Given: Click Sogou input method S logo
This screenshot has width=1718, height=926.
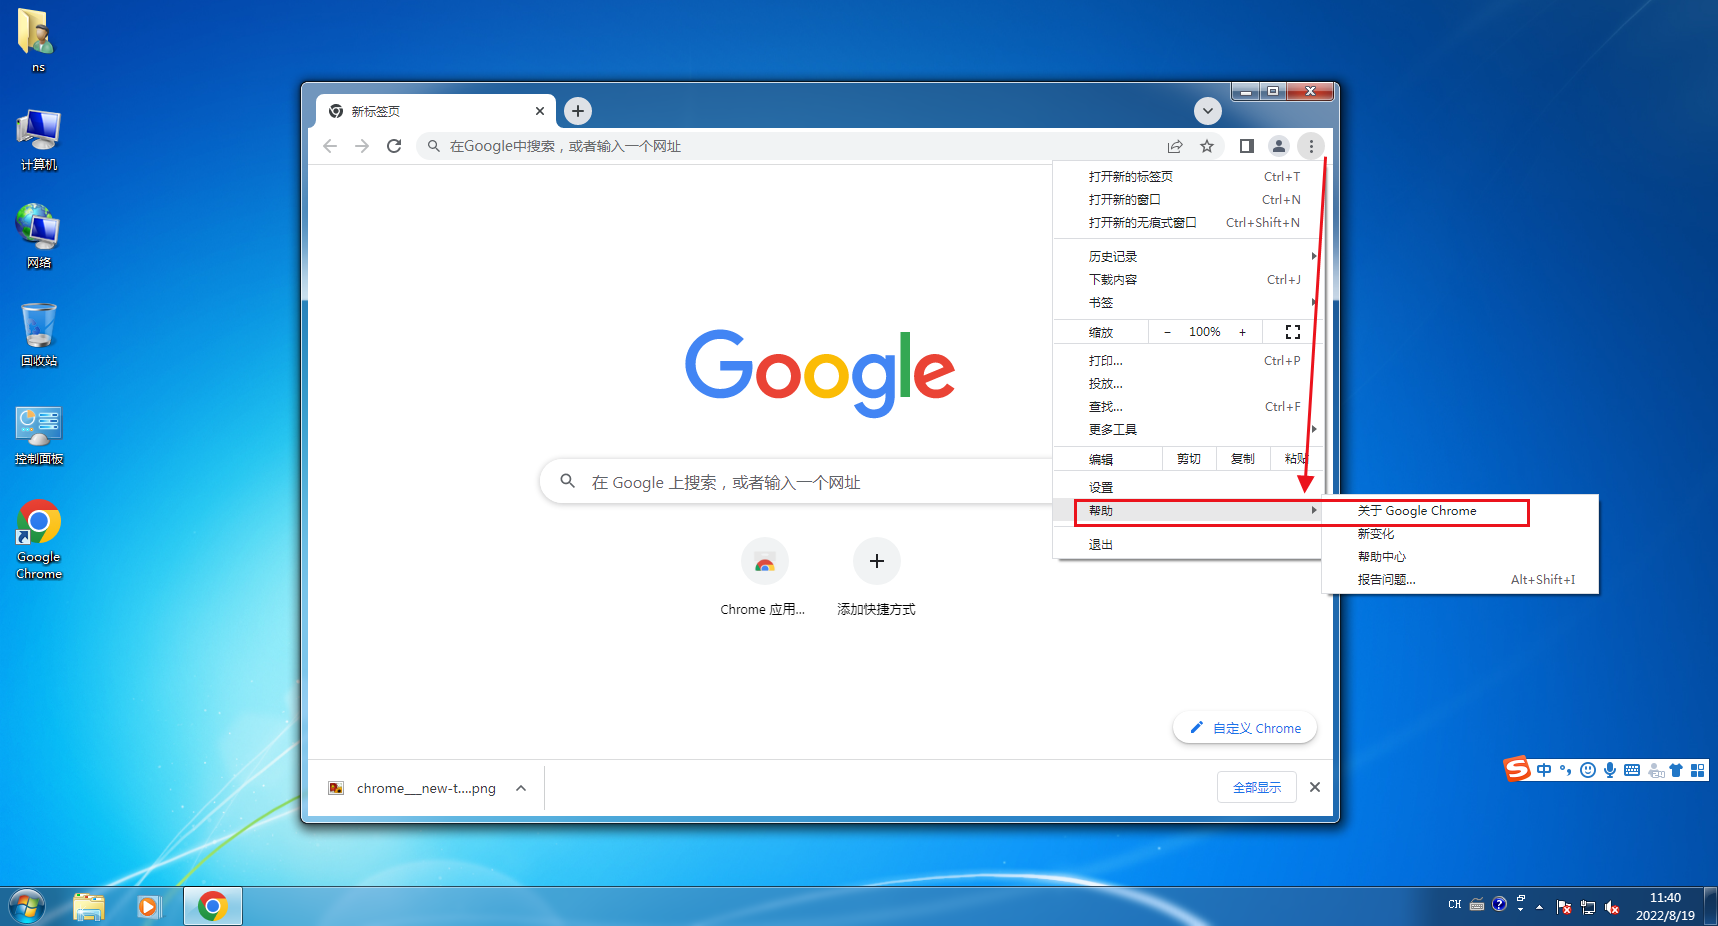Looking at the screenshot, I should pyautogui.click(x=1518, y=769).
